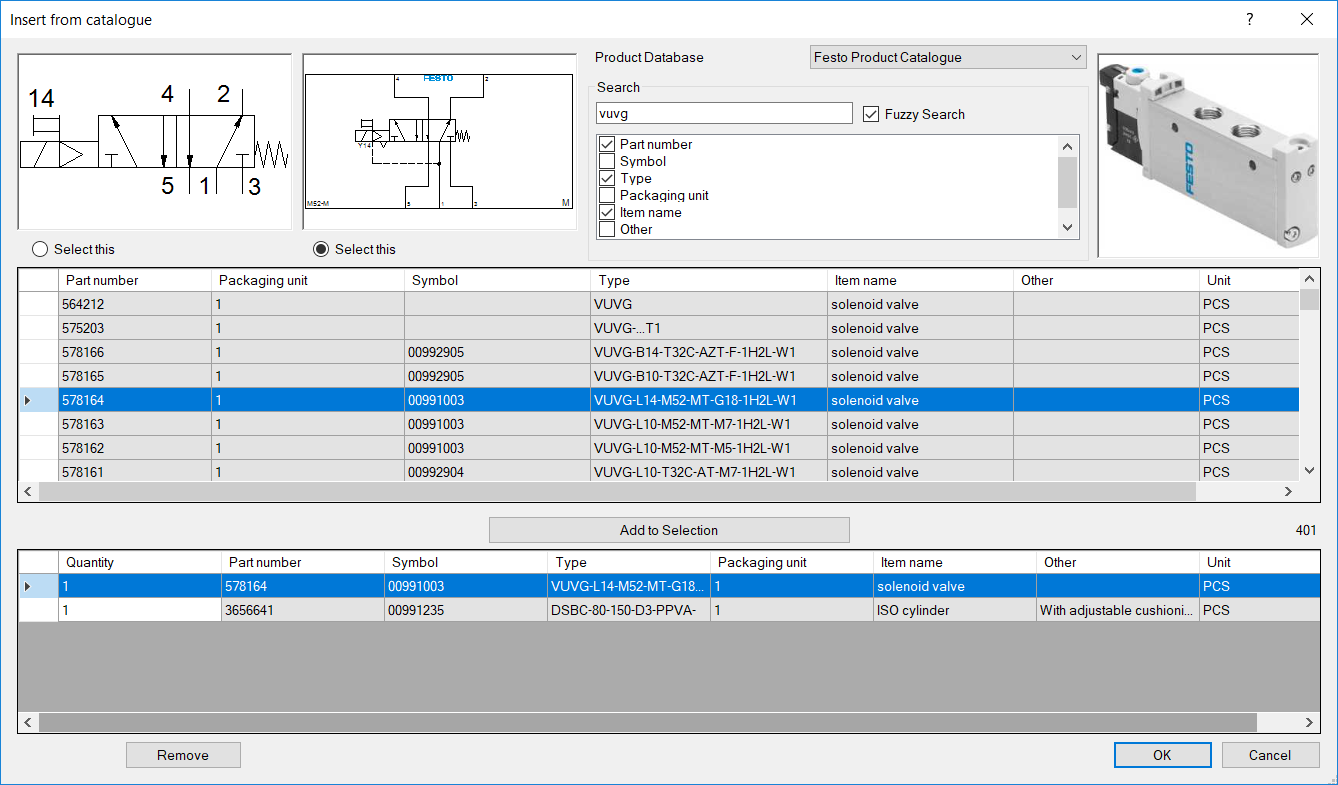Choose the first 'Select this' radio button
This screenshot has height=785, width=1338.
coord(40,249)
